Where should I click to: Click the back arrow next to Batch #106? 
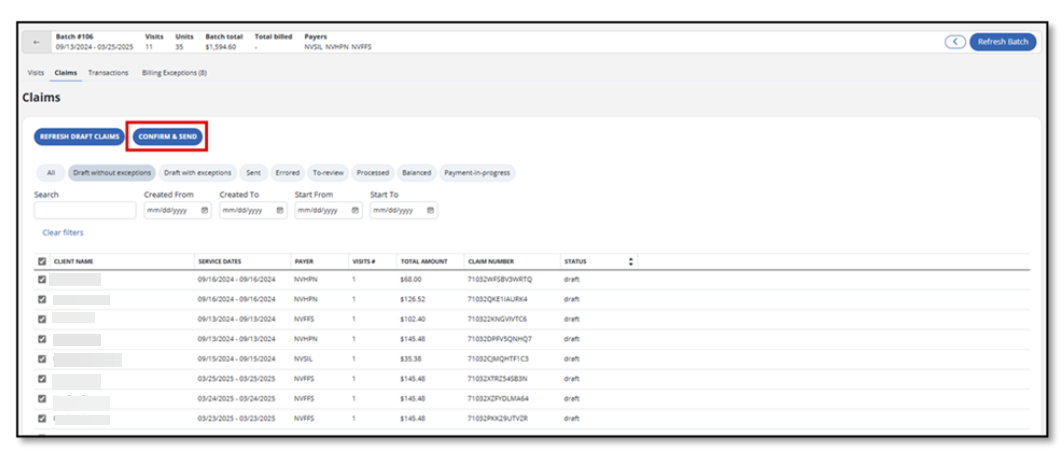click(x=37, y=42)
